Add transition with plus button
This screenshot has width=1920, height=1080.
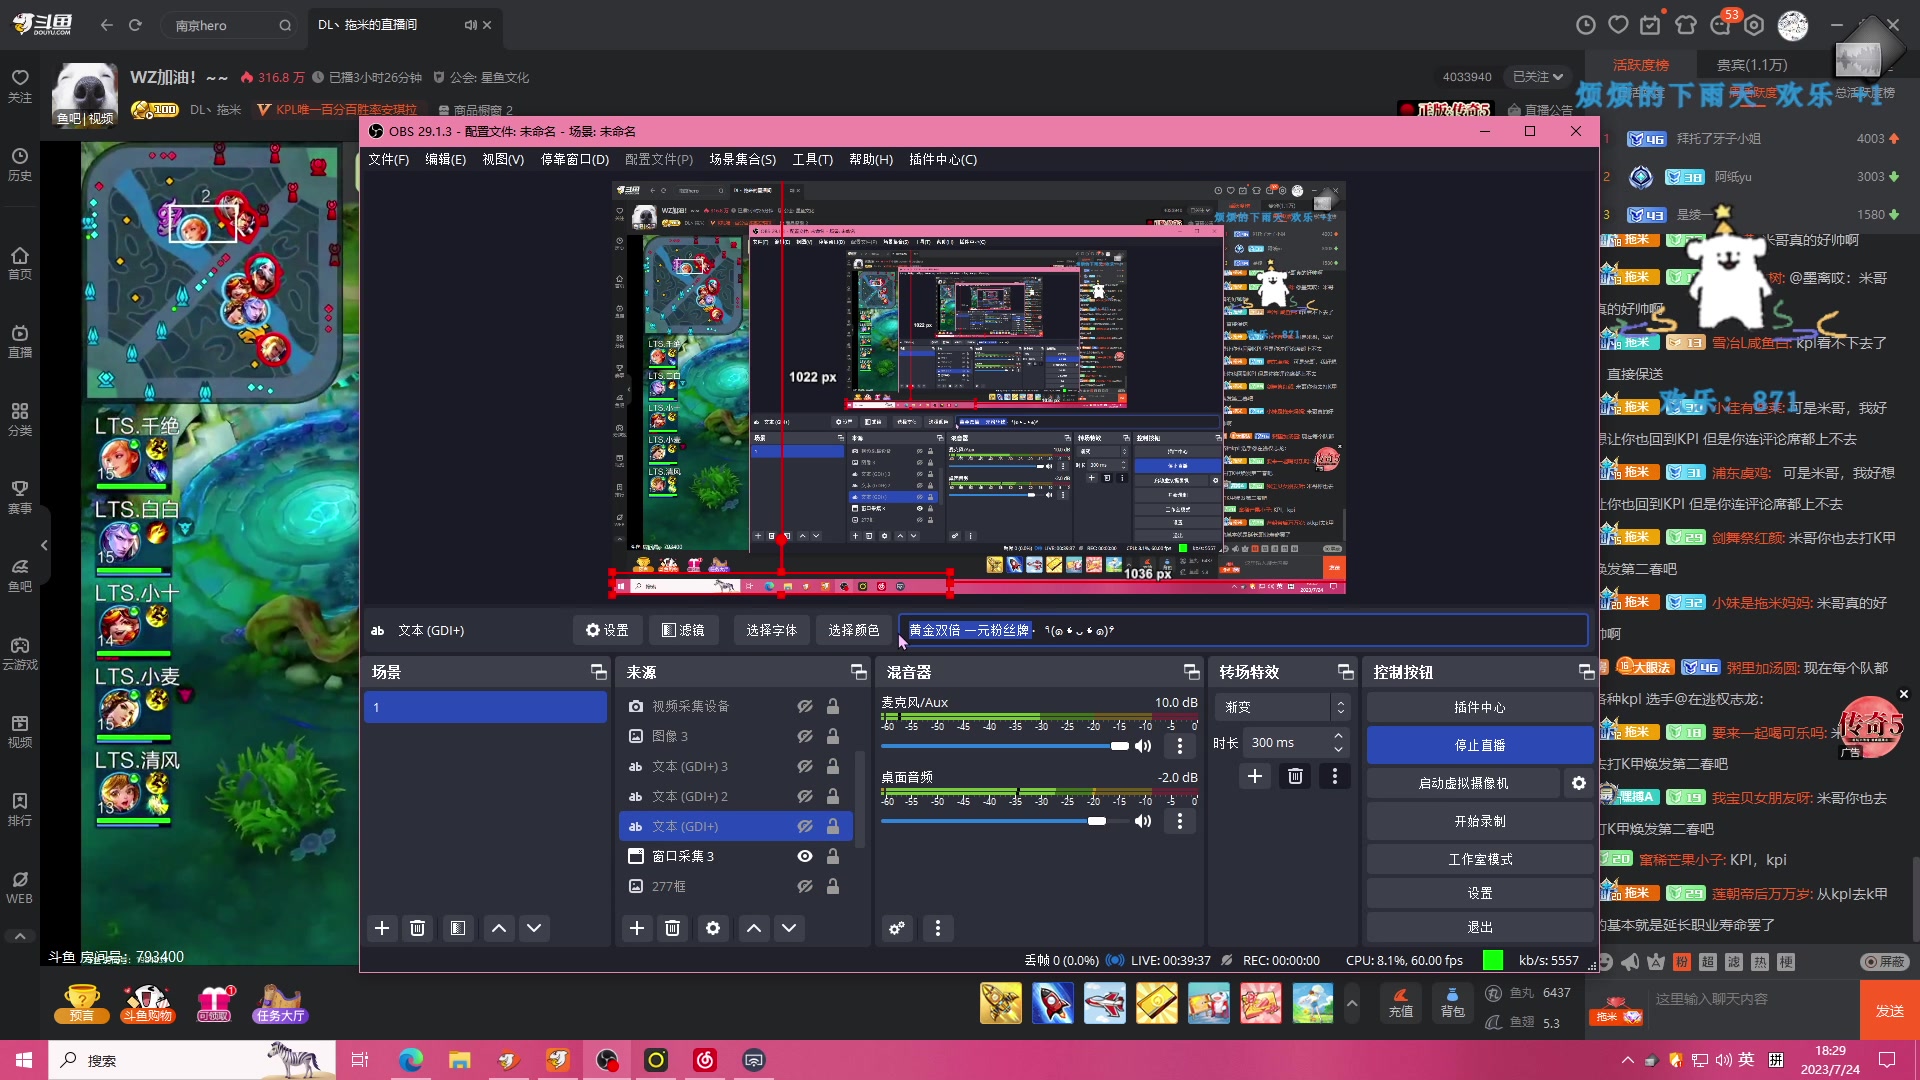click(1255, 776)
